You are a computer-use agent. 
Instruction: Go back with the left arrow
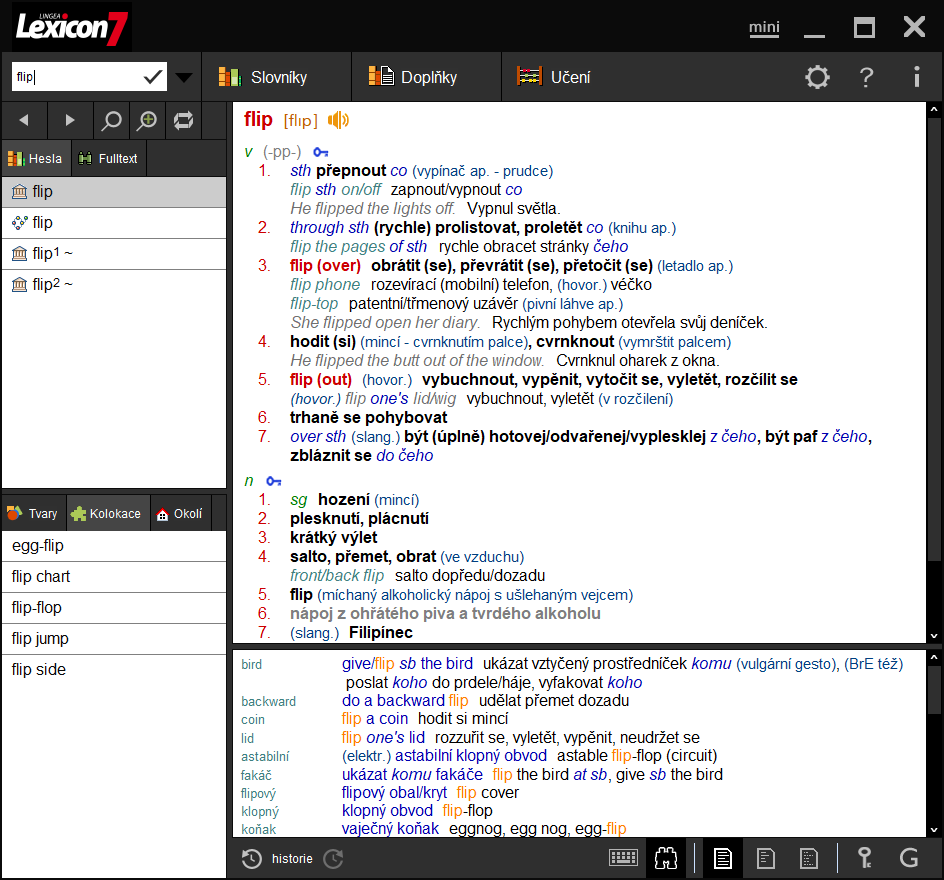24,120
